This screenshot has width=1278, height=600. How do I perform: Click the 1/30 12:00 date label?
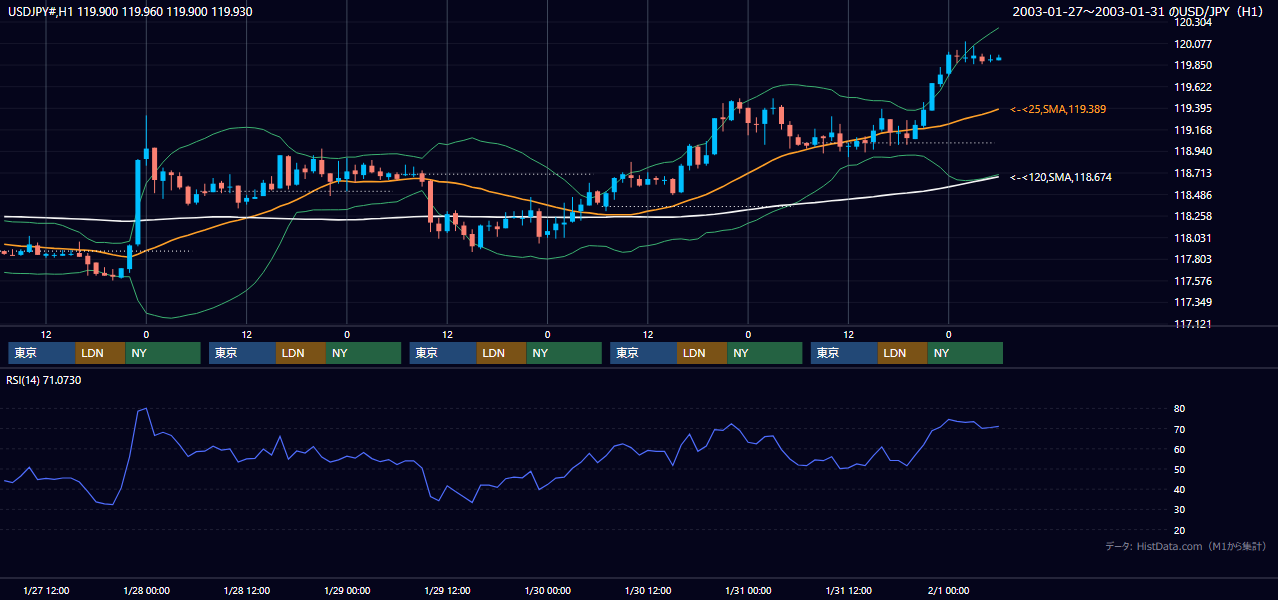tap(648, 591)
